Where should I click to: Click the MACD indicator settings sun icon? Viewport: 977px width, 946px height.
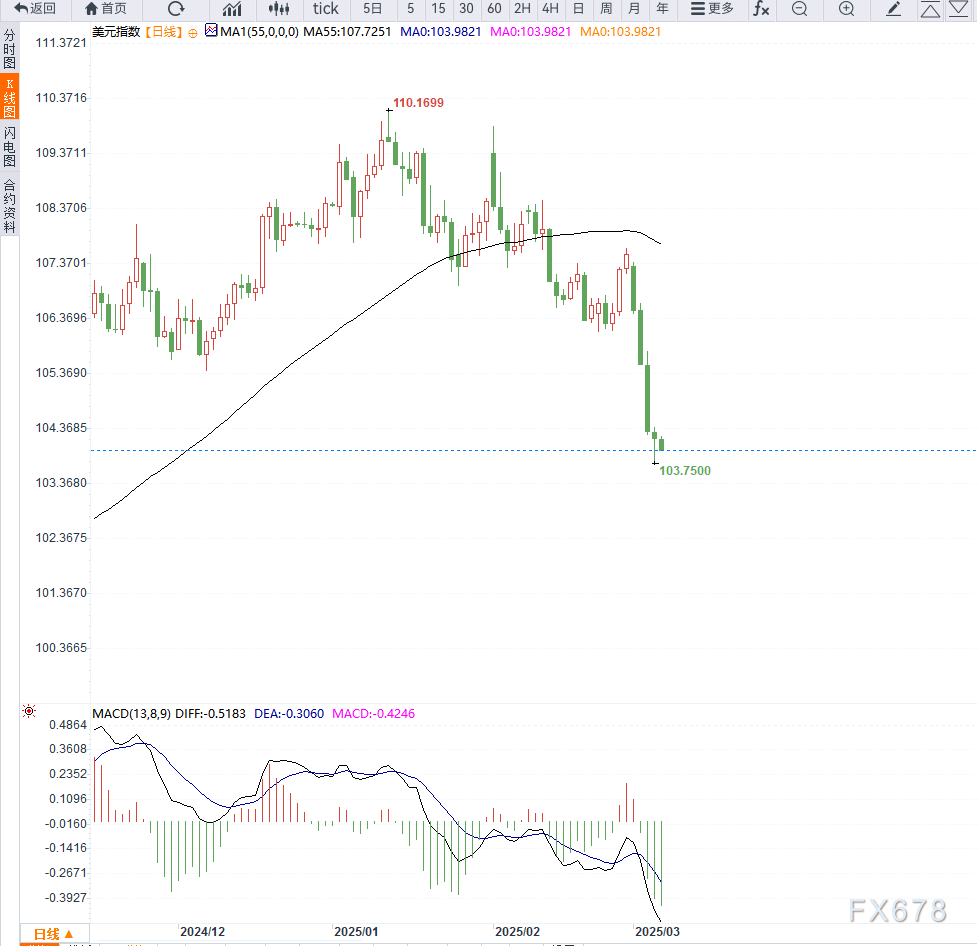29,711
